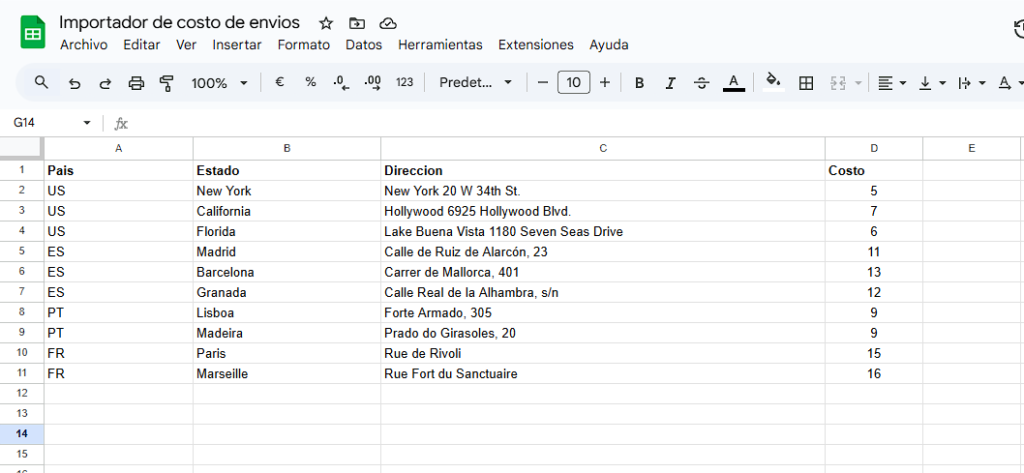Decrease font size with minus button
1024x473 pixels.
(543, 83)
